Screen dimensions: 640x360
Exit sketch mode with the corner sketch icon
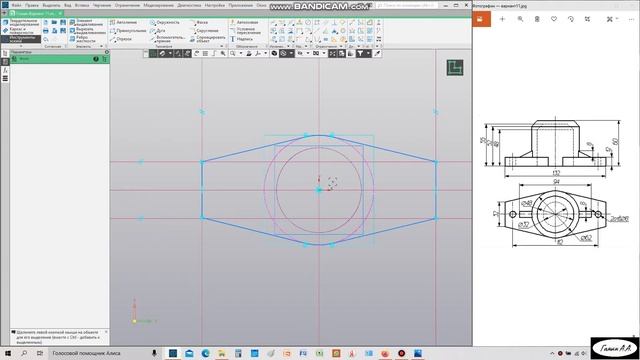coord(455,68)
